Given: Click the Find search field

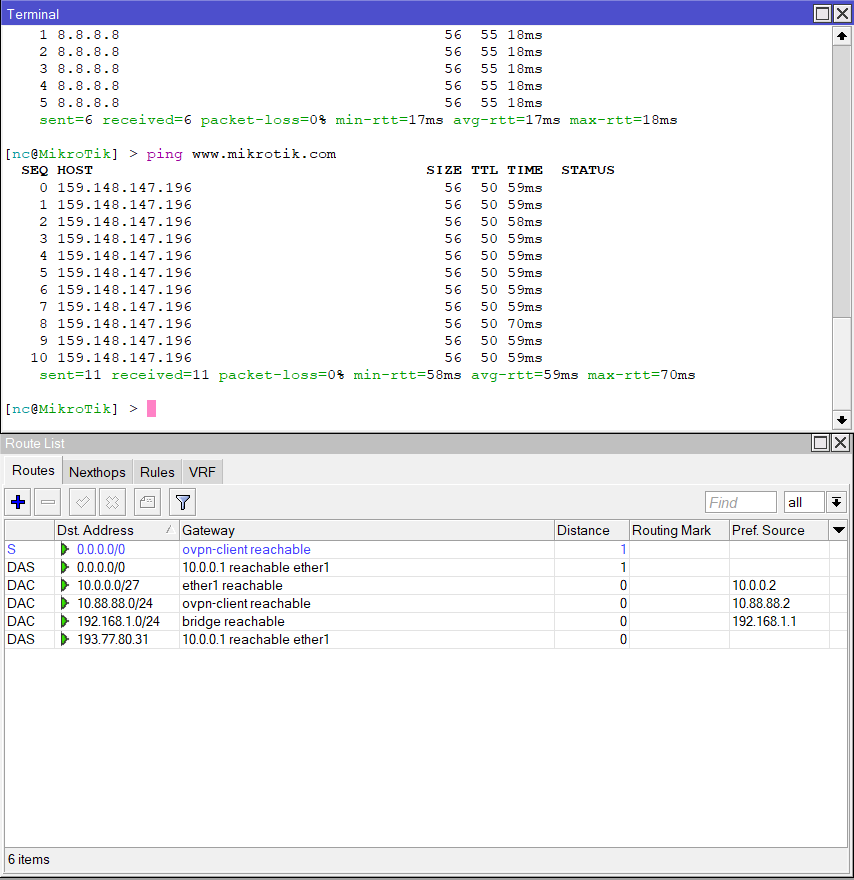Looking at the screenshot, I should tap(740, 502).
